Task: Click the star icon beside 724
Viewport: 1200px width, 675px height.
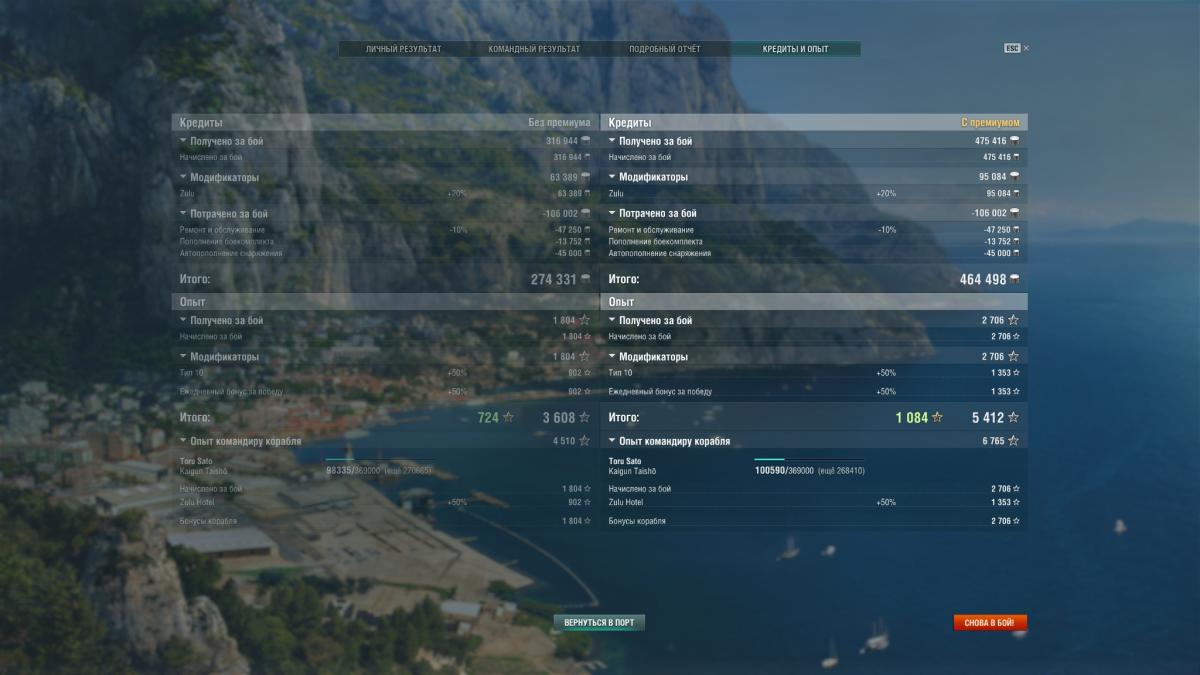Action: pos(508,418)
